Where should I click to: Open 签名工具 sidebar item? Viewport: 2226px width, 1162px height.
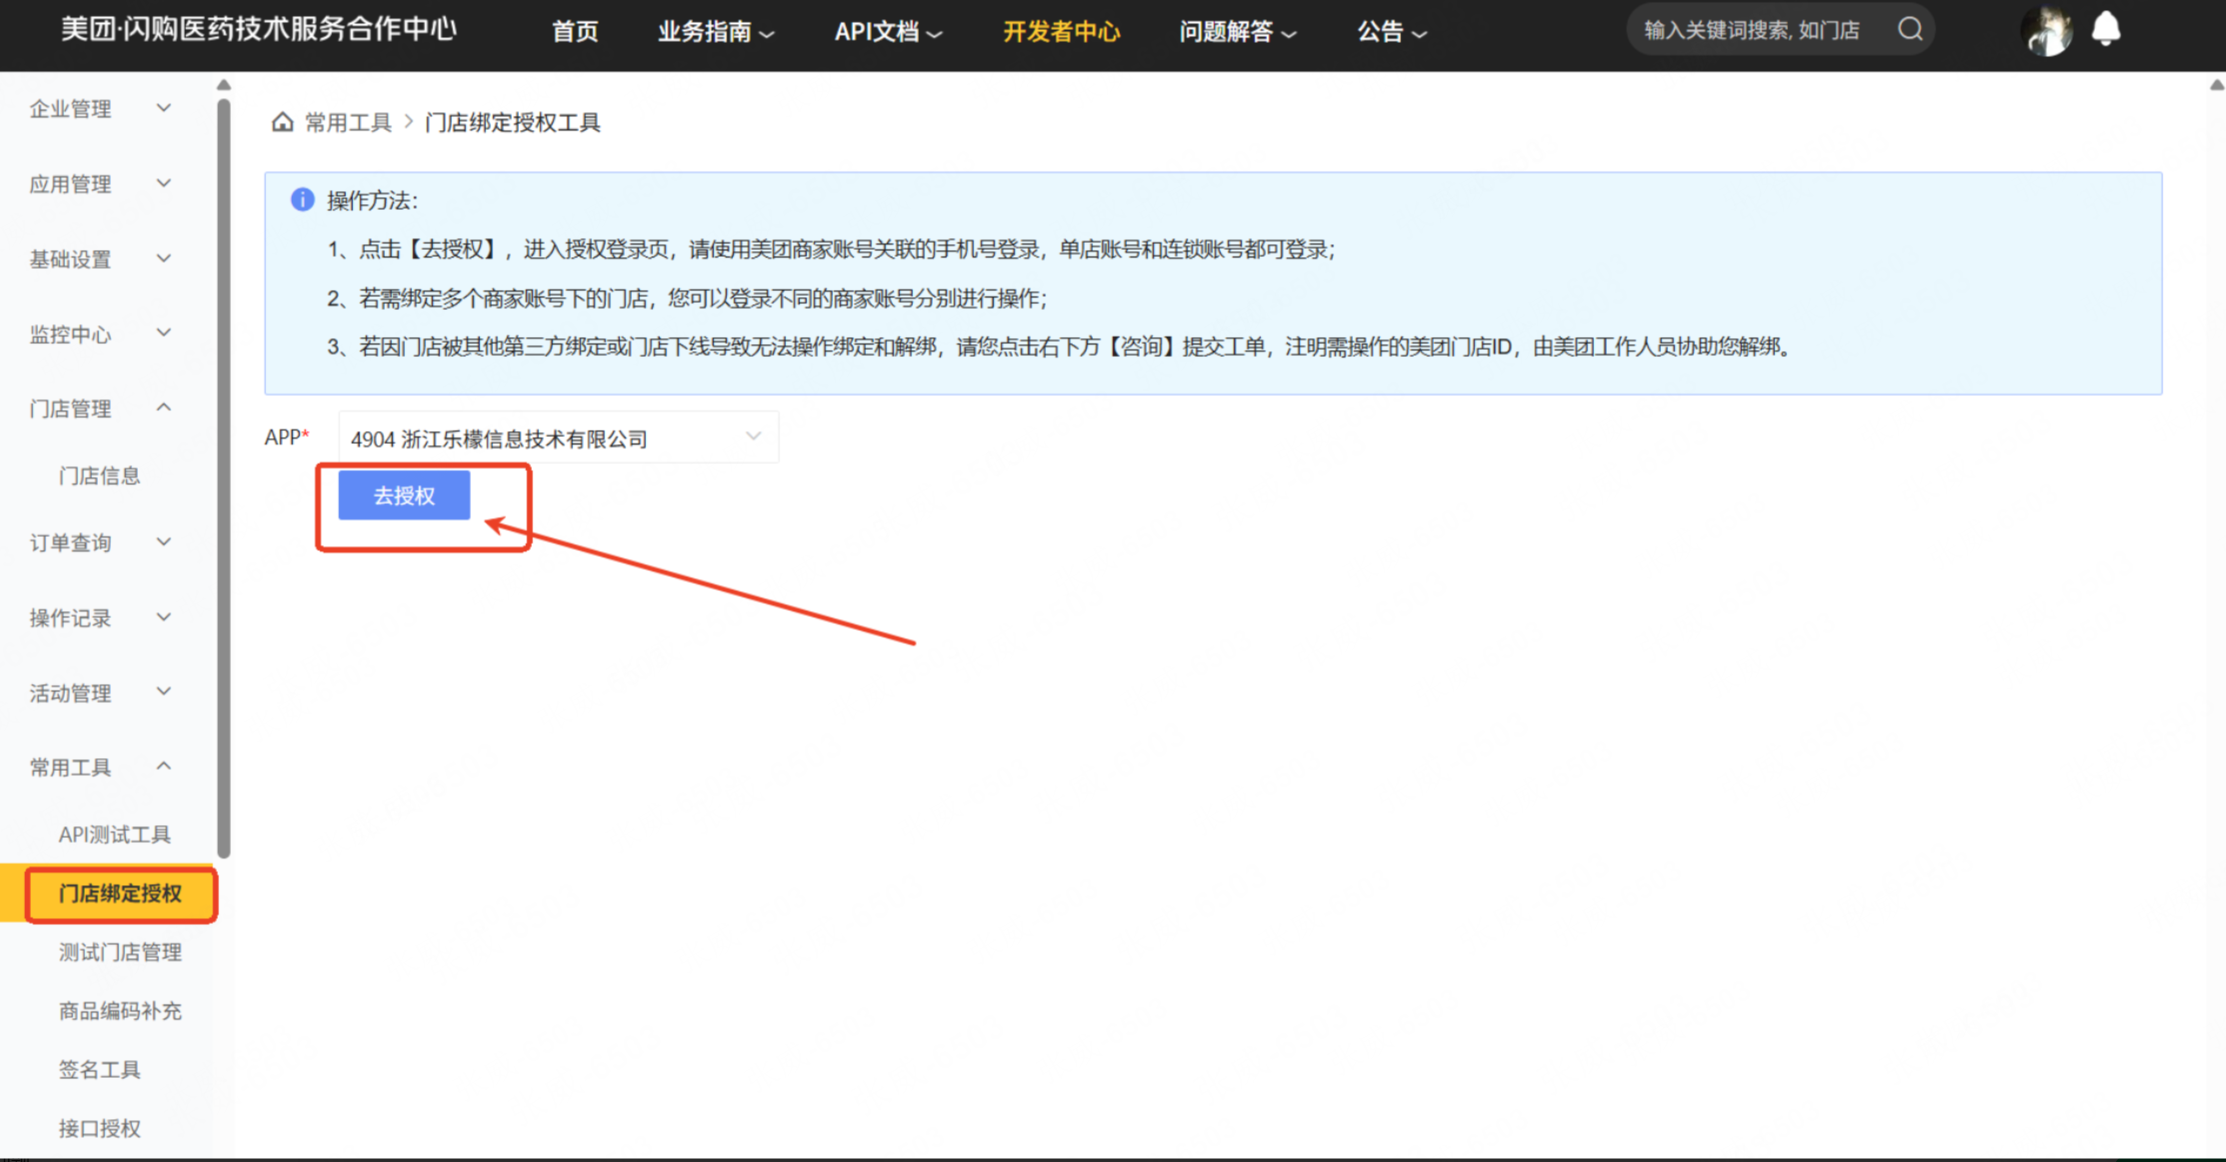(x=99, y=1070)
